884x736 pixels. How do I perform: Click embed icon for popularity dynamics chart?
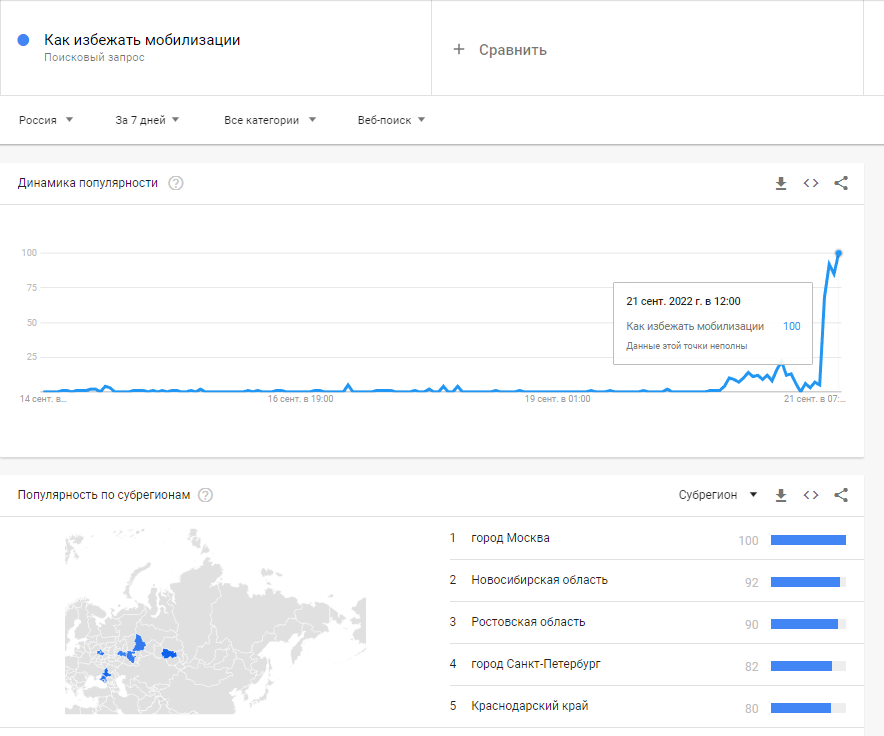tap(811, 183)
